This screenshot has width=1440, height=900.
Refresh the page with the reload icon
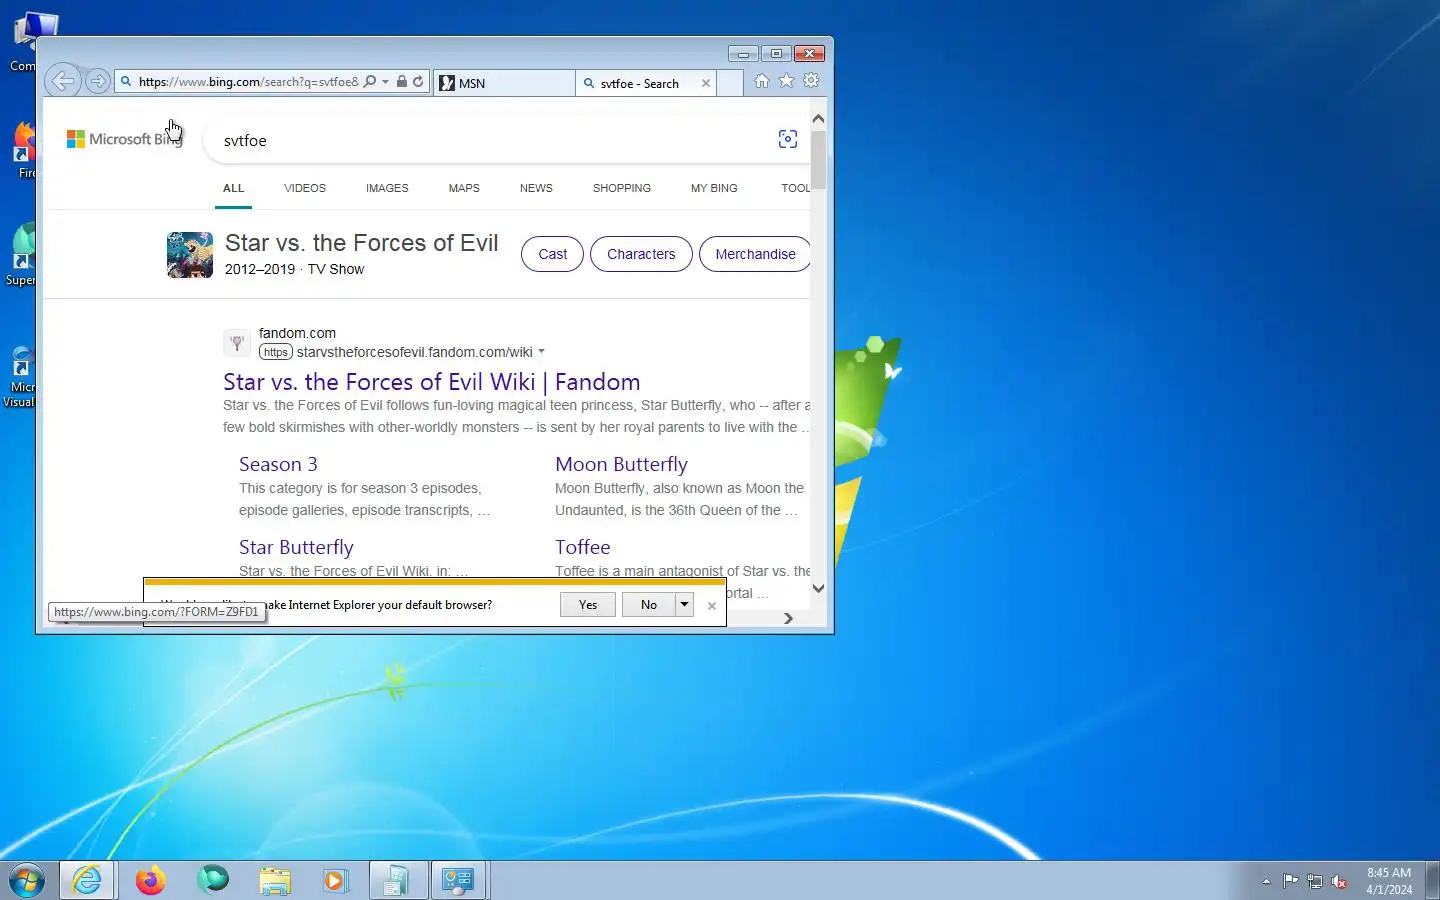tap(418, 82)
